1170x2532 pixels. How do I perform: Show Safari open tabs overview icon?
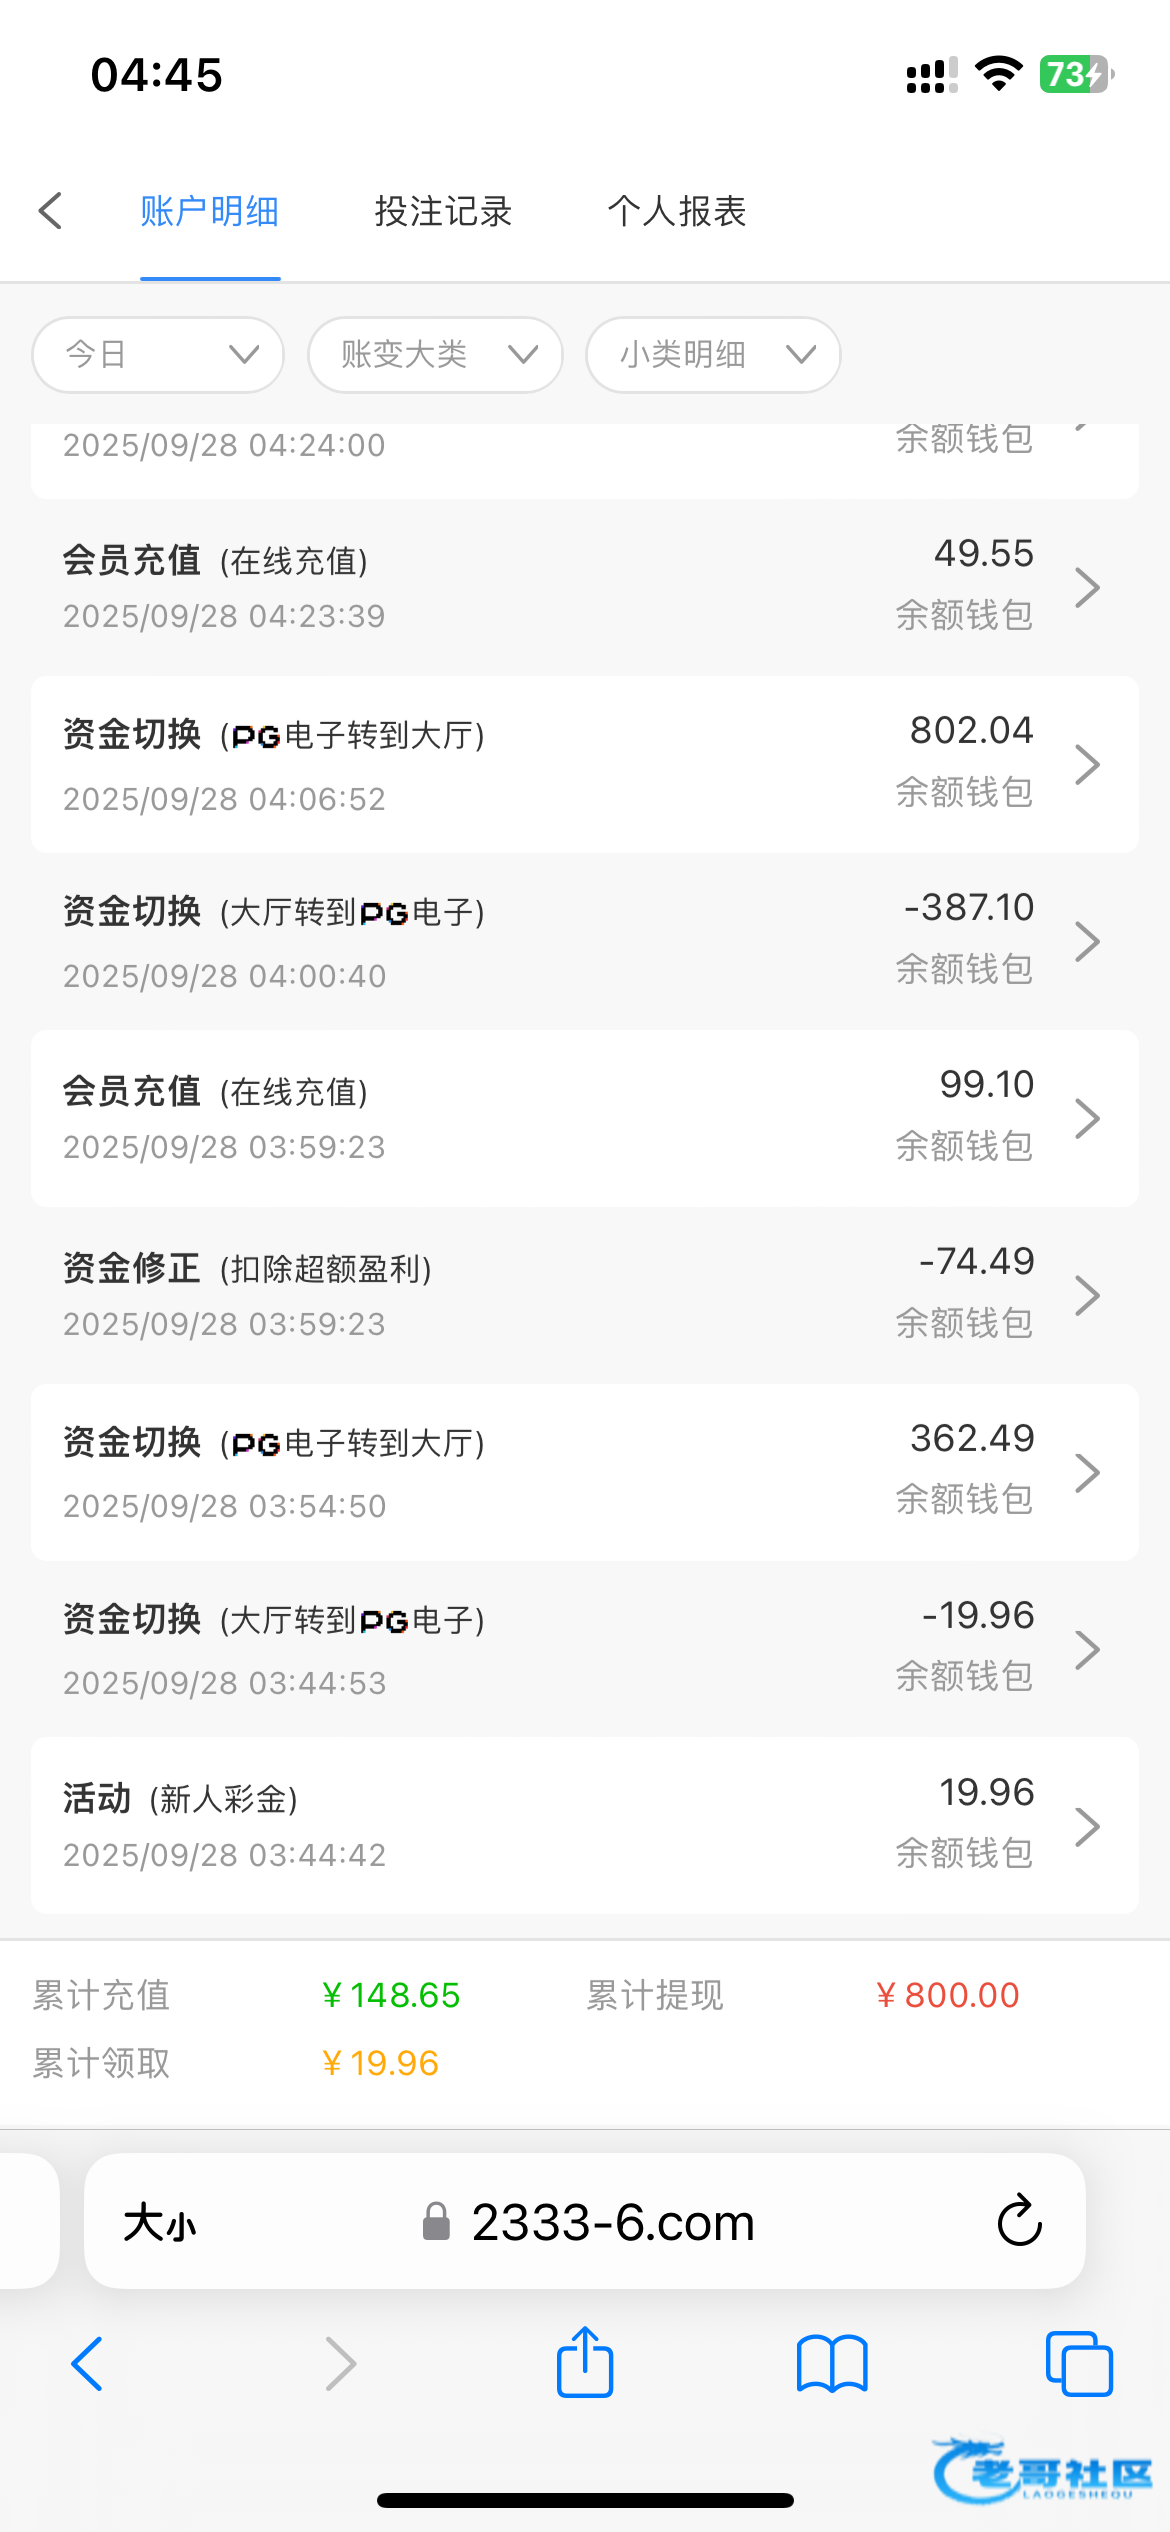[x=1078, y=2364]
